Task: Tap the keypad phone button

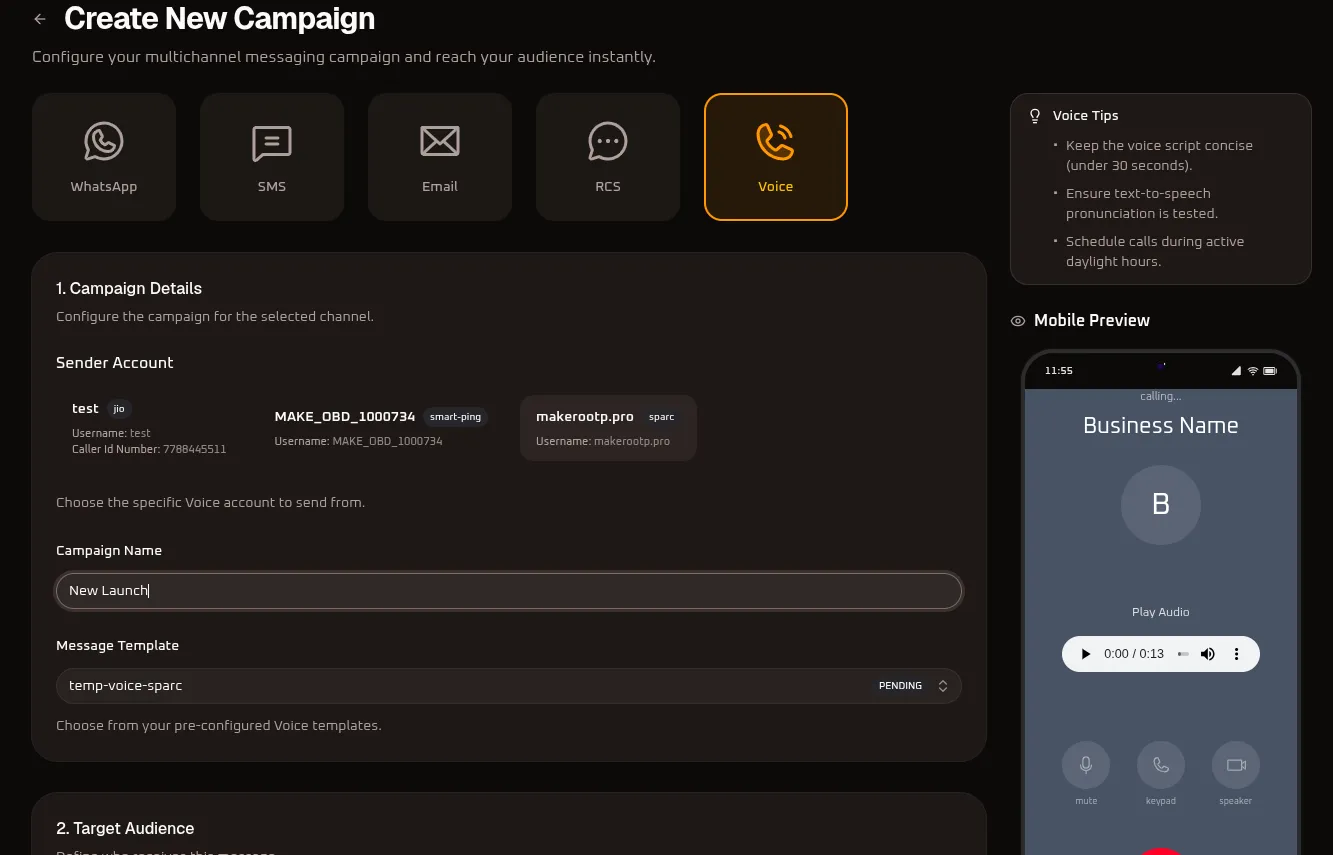Action: (1161, 765)
